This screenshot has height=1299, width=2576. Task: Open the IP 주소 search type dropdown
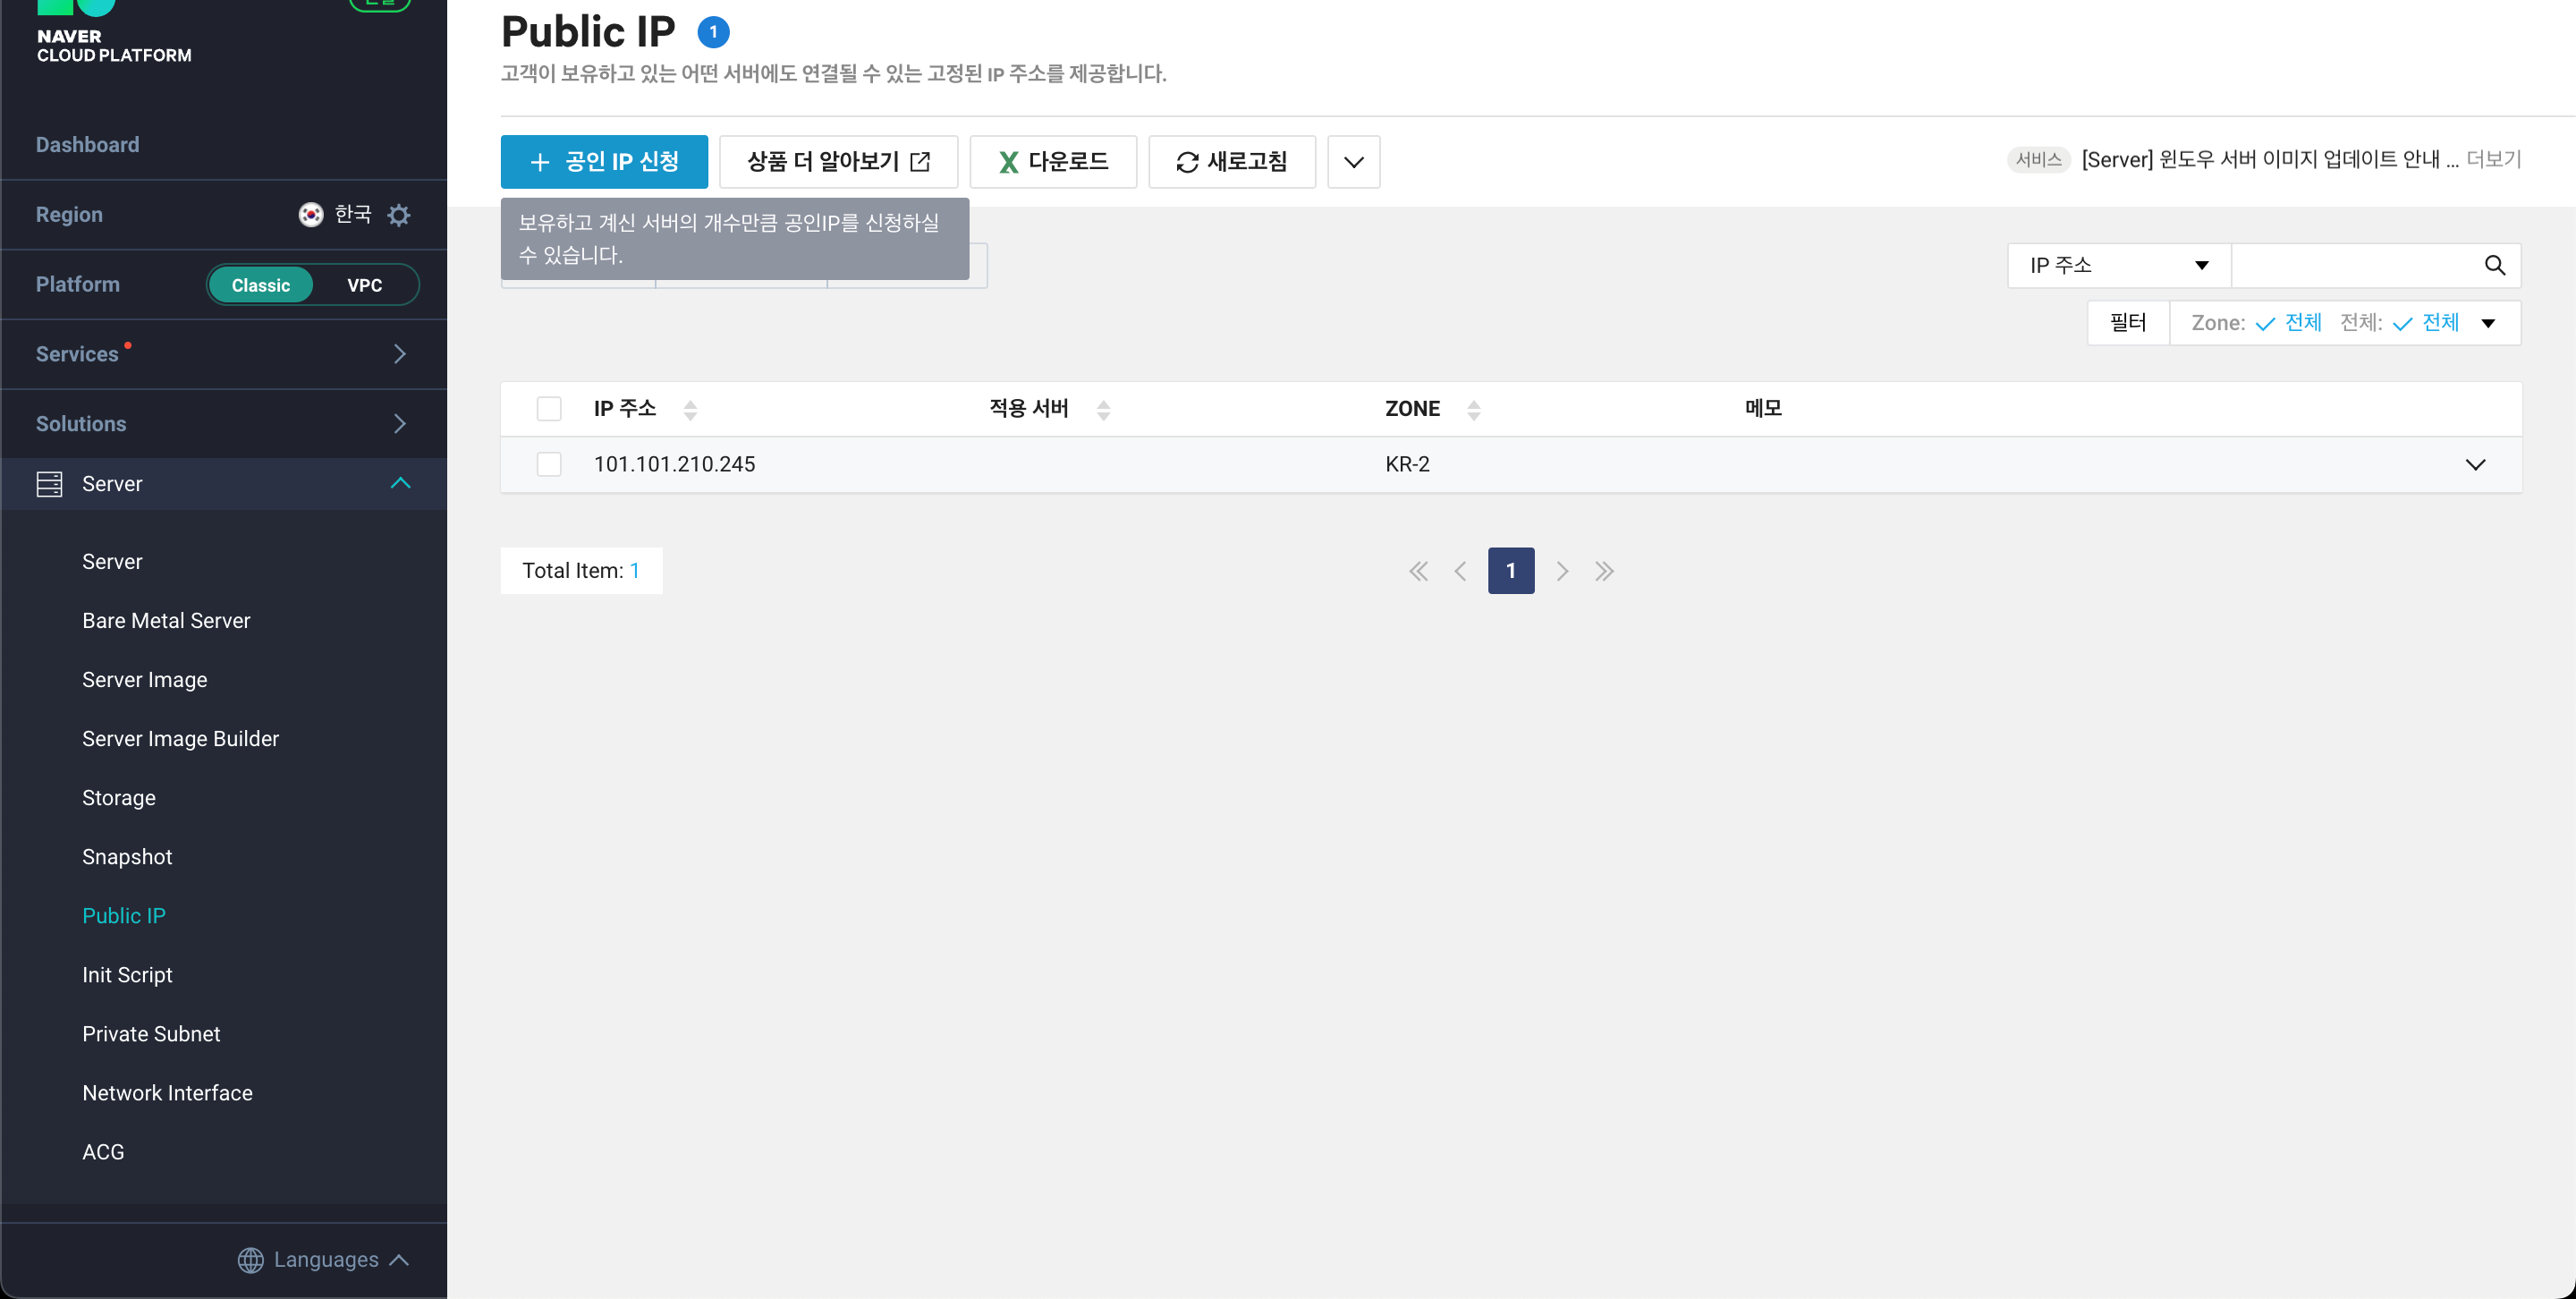[2118, 265]
